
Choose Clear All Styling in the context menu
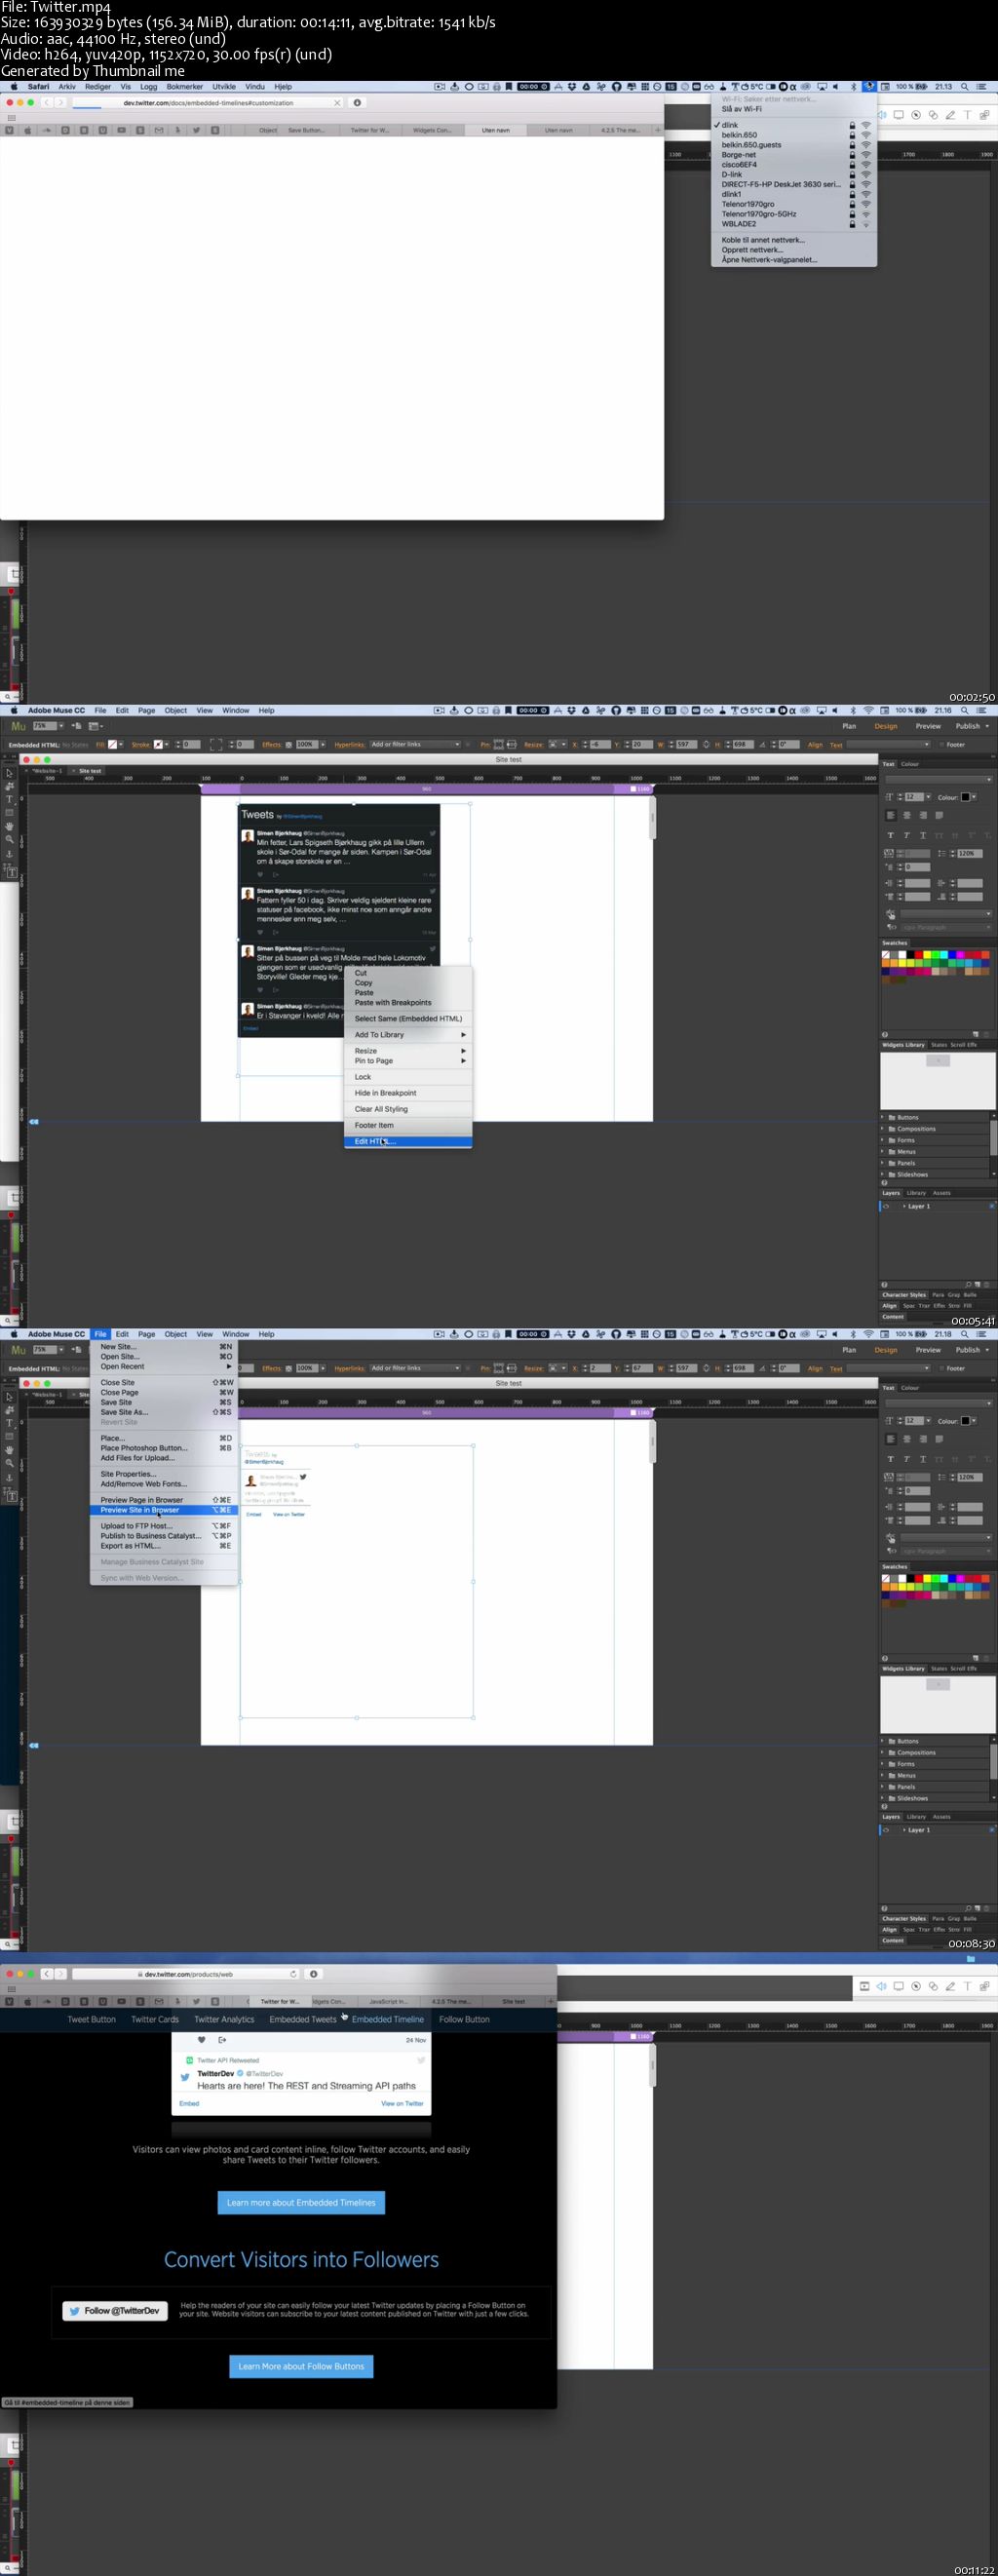pyautogui.click(x=408, y=1109)
